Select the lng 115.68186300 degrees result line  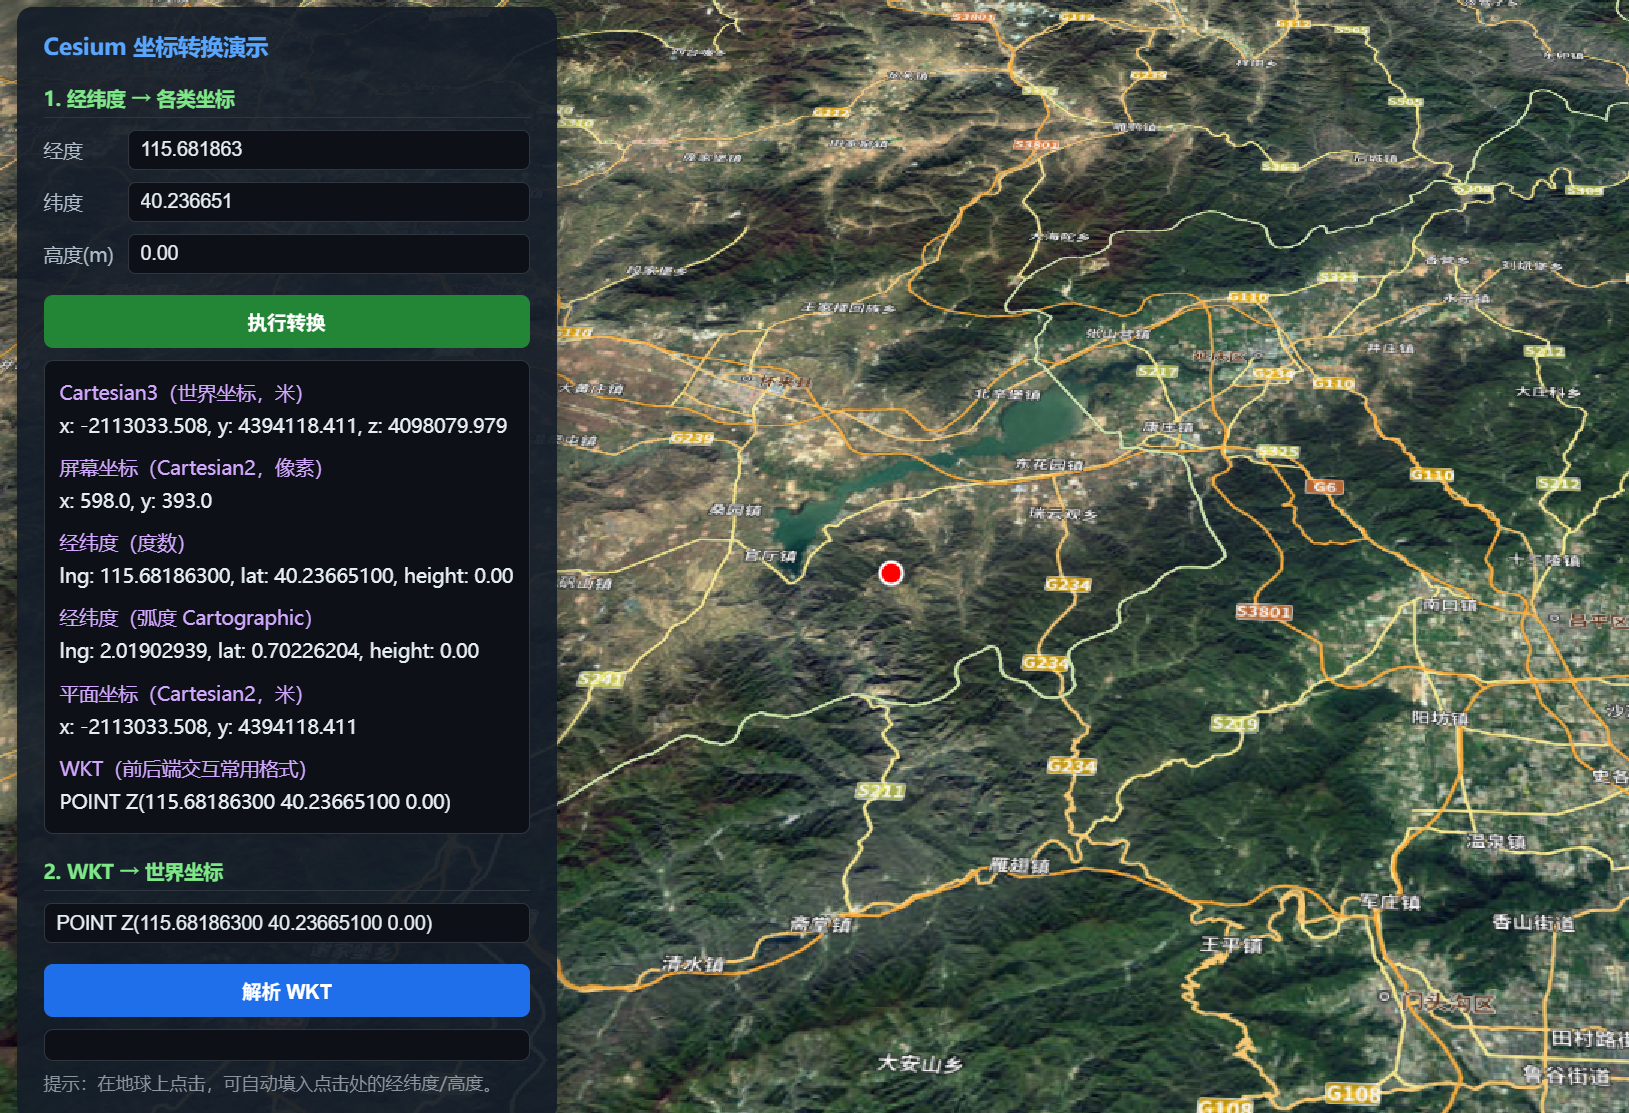(286, 576)
